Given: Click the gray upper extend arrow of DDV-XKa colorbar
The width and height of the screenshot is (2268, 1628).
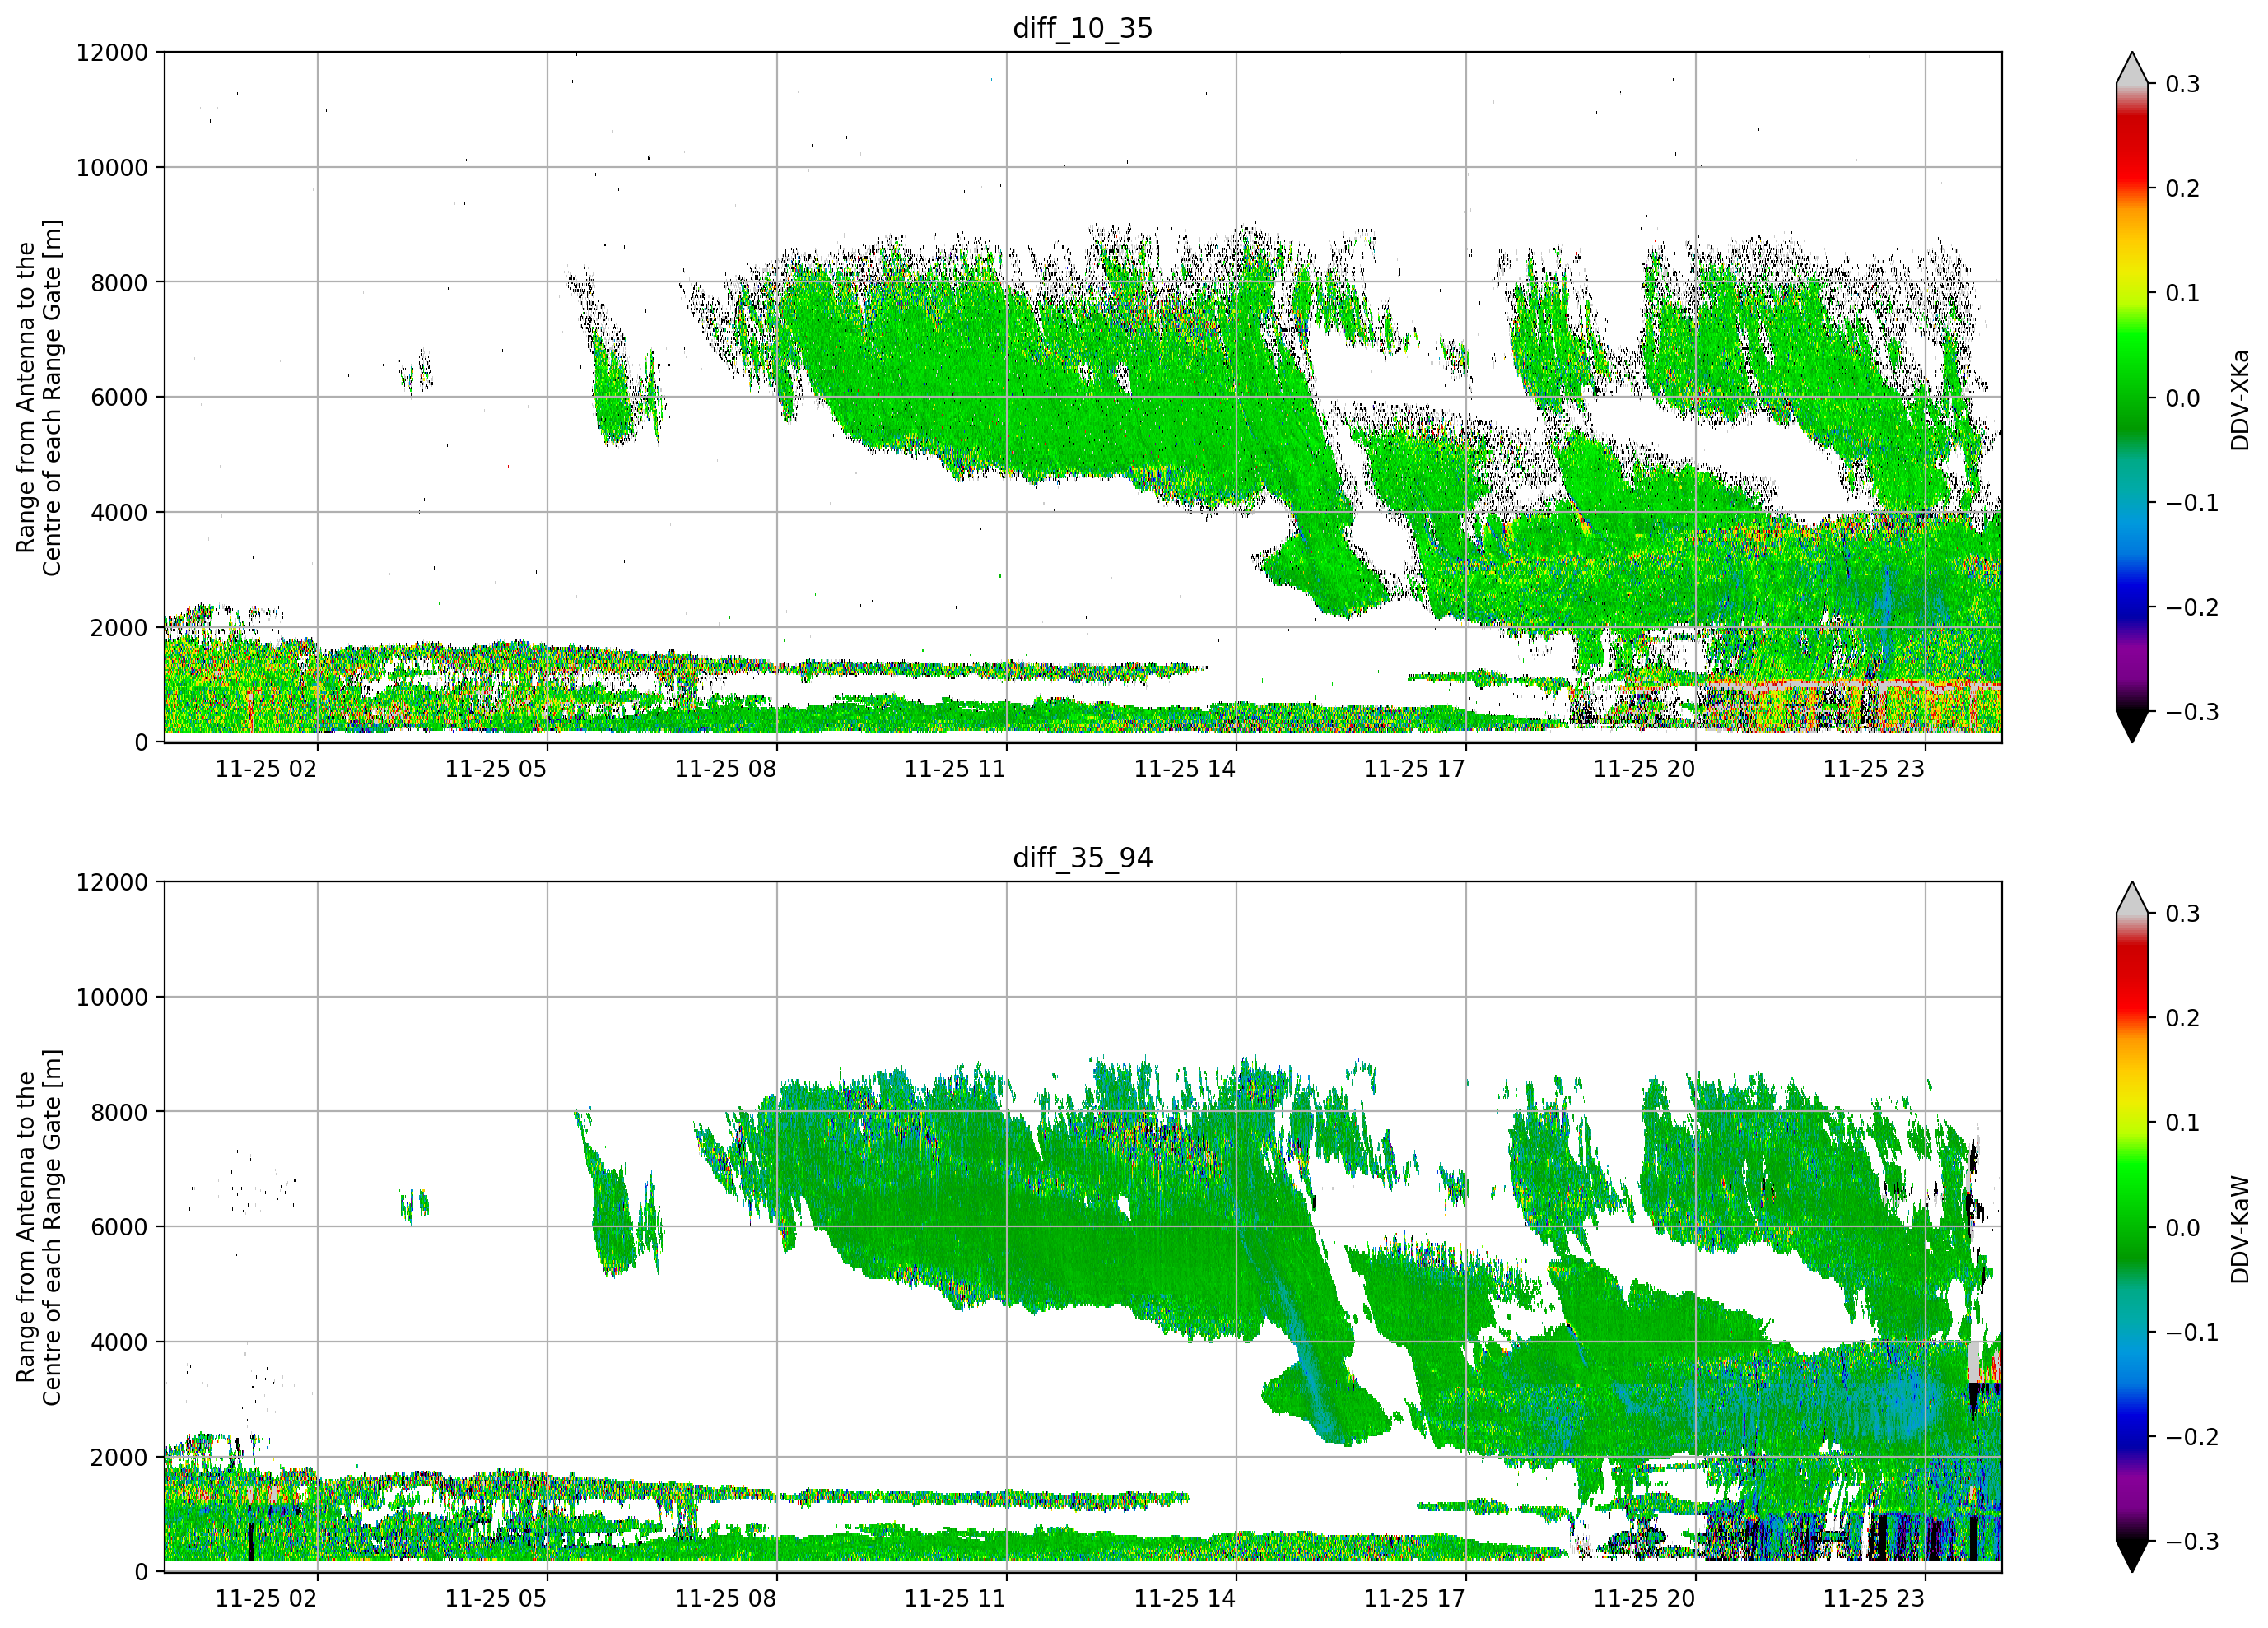Looking at the screenshot, I should click(x=2132, y=70).
